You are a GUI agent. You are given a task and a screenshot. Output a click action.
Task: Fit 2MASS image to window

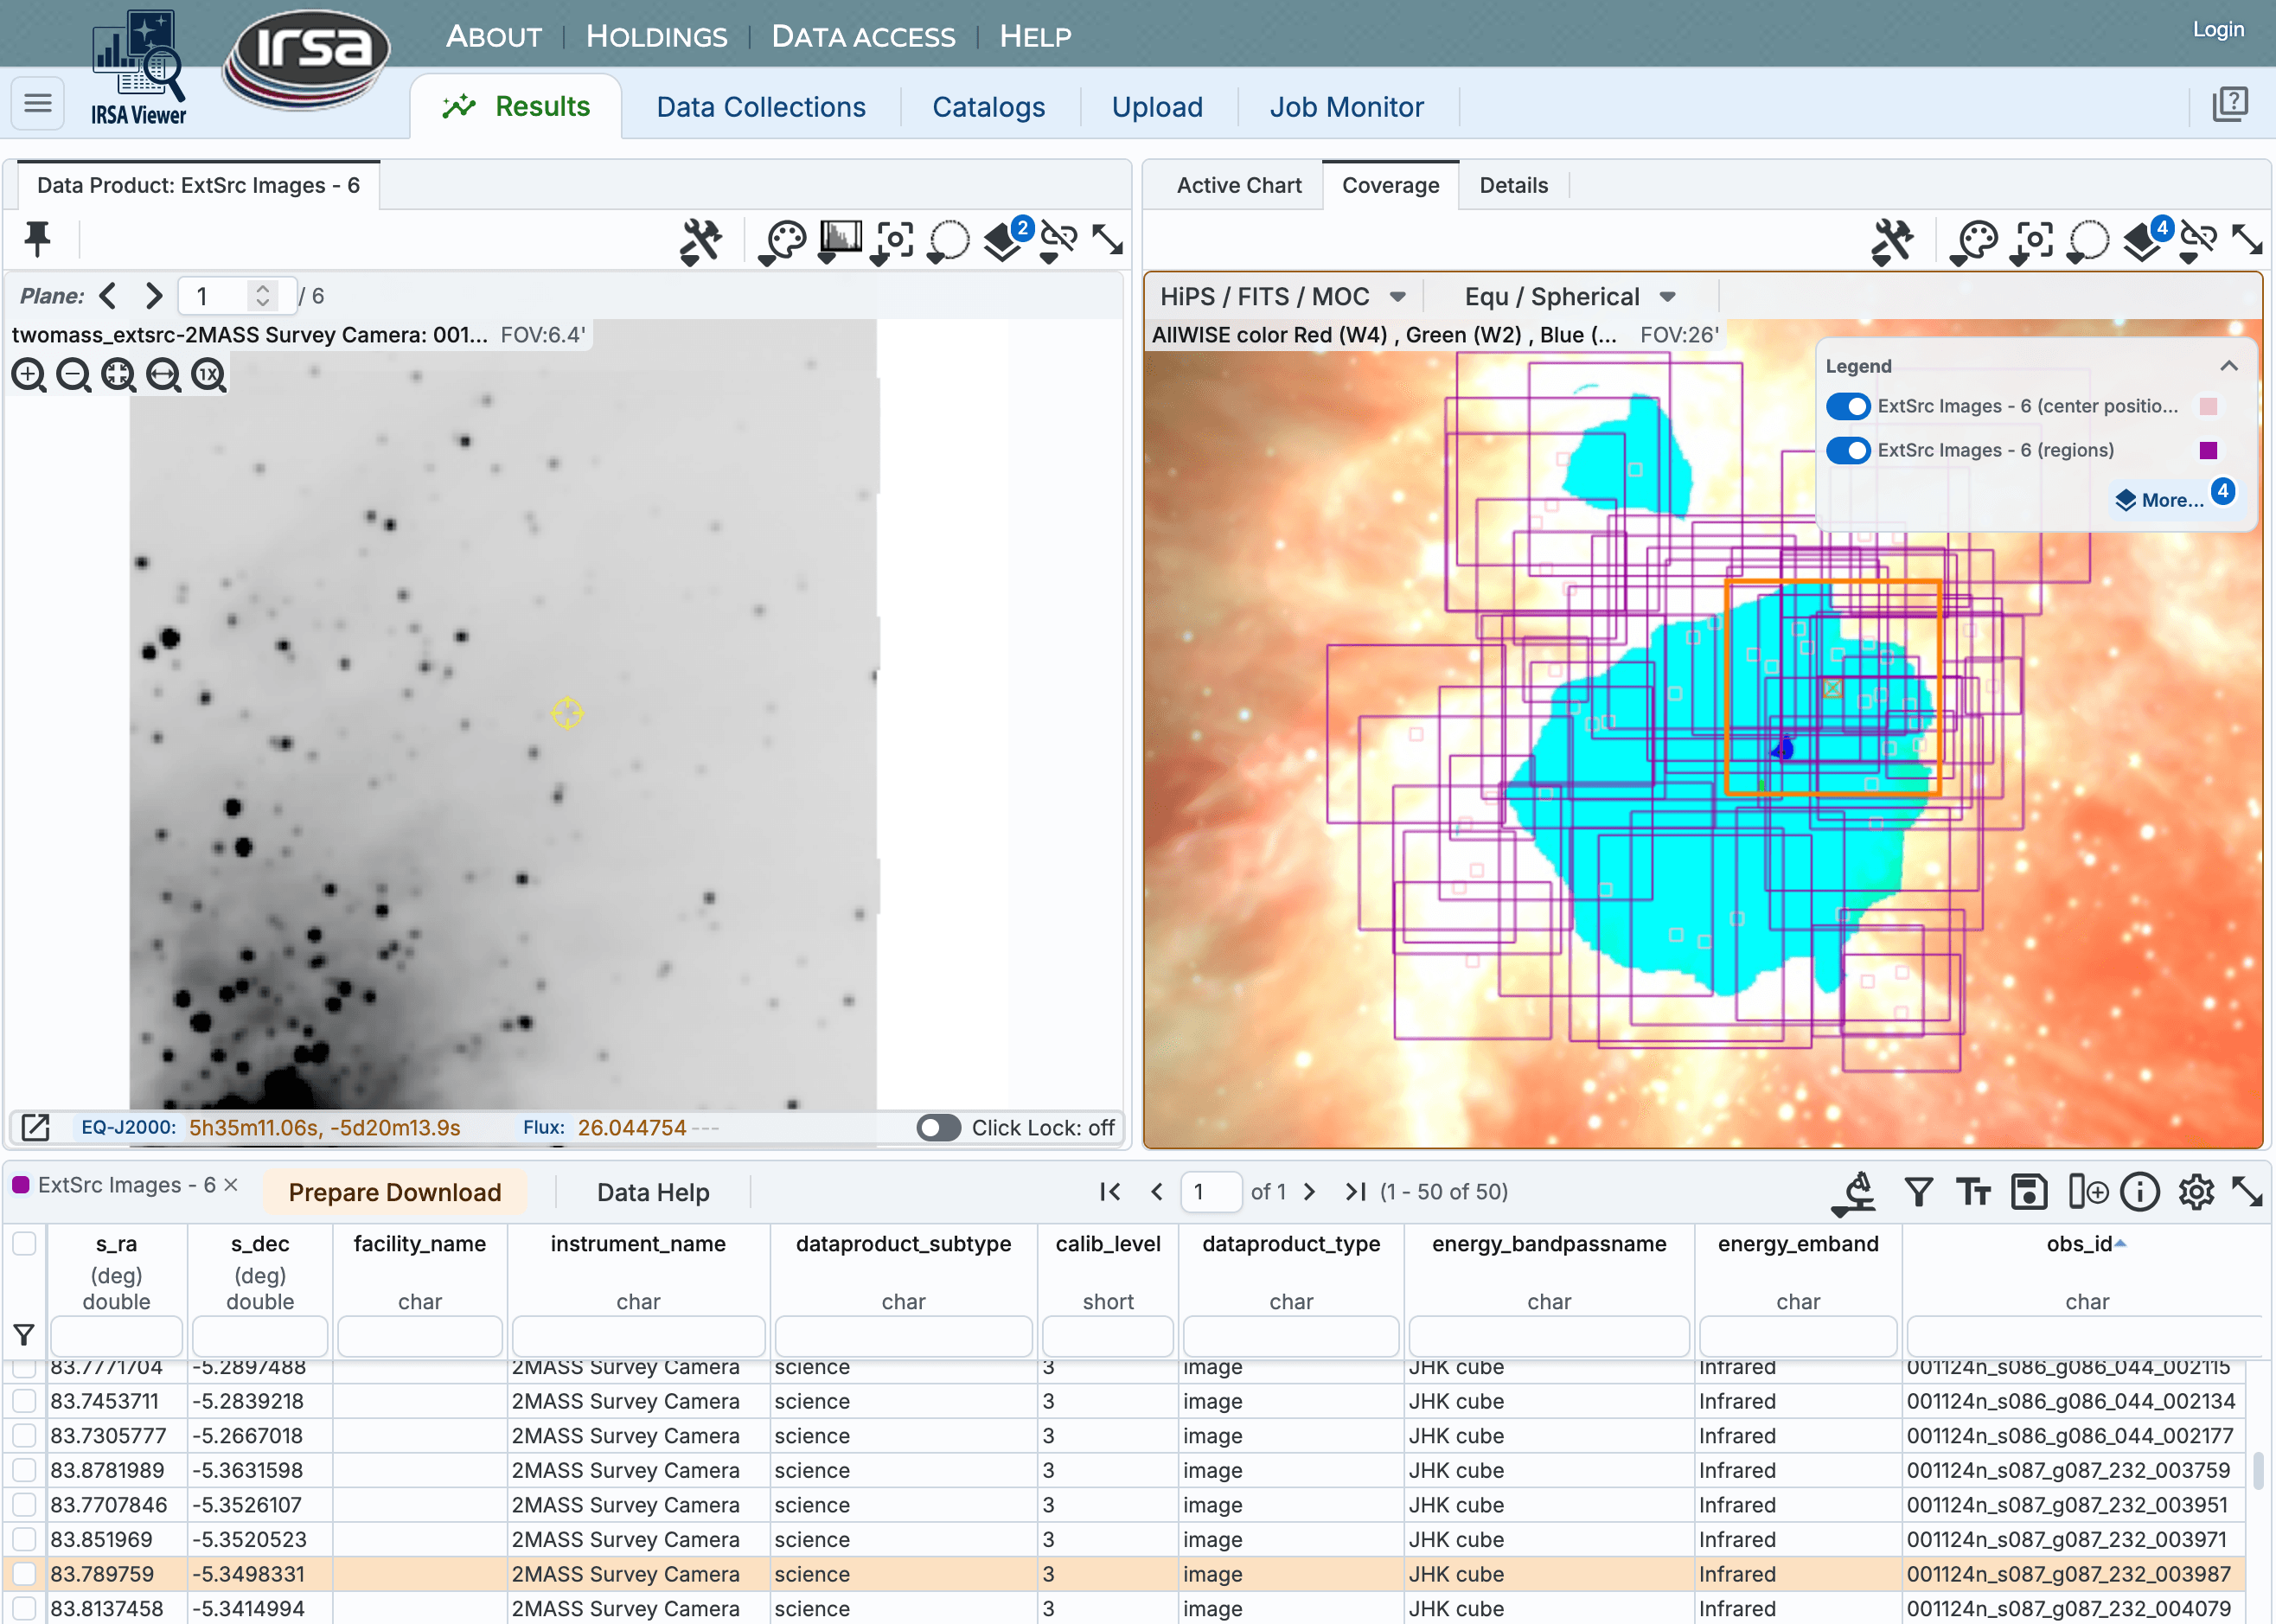click(118, 375)
